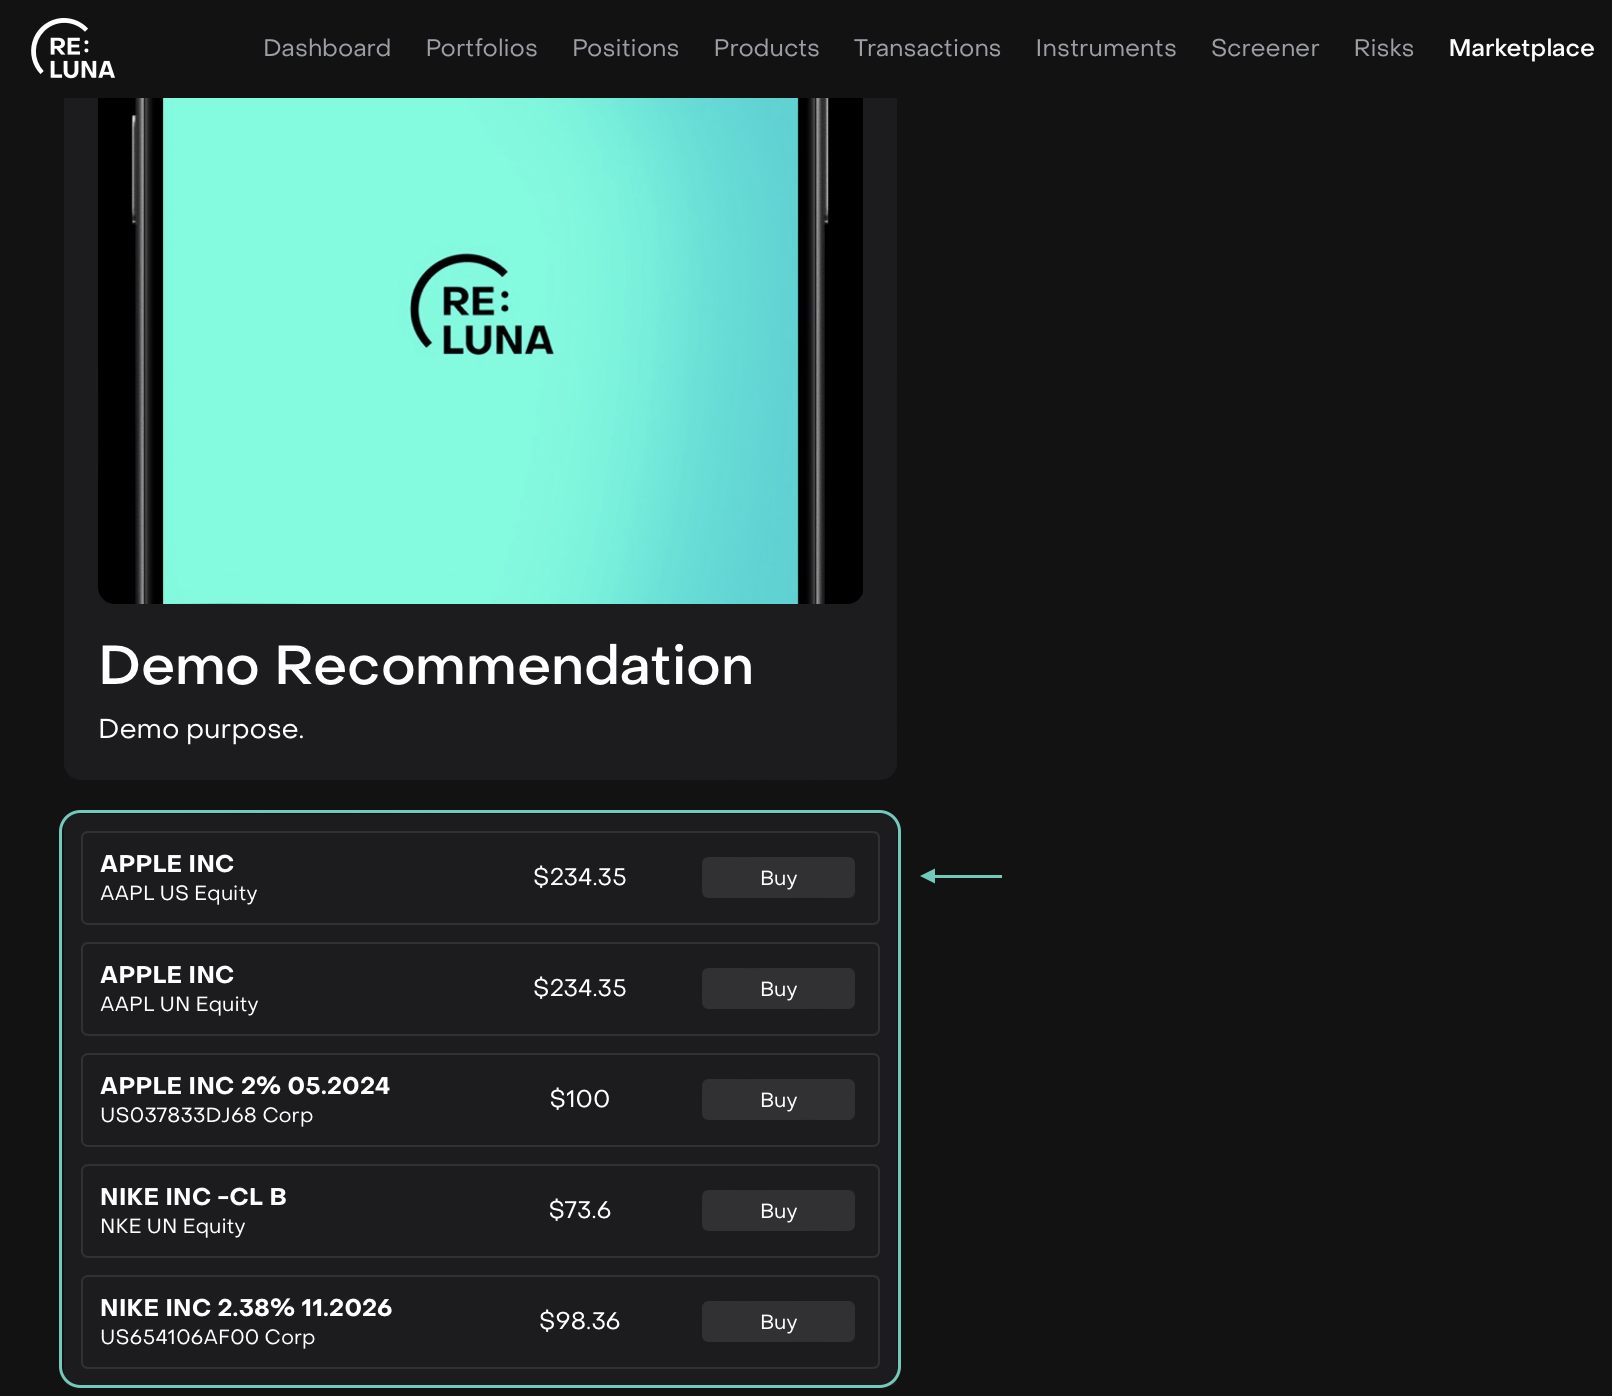Open the APPLE INC 2% 05.2024 row name
1612x1396 pixels.
click(x=245, y=1086)
